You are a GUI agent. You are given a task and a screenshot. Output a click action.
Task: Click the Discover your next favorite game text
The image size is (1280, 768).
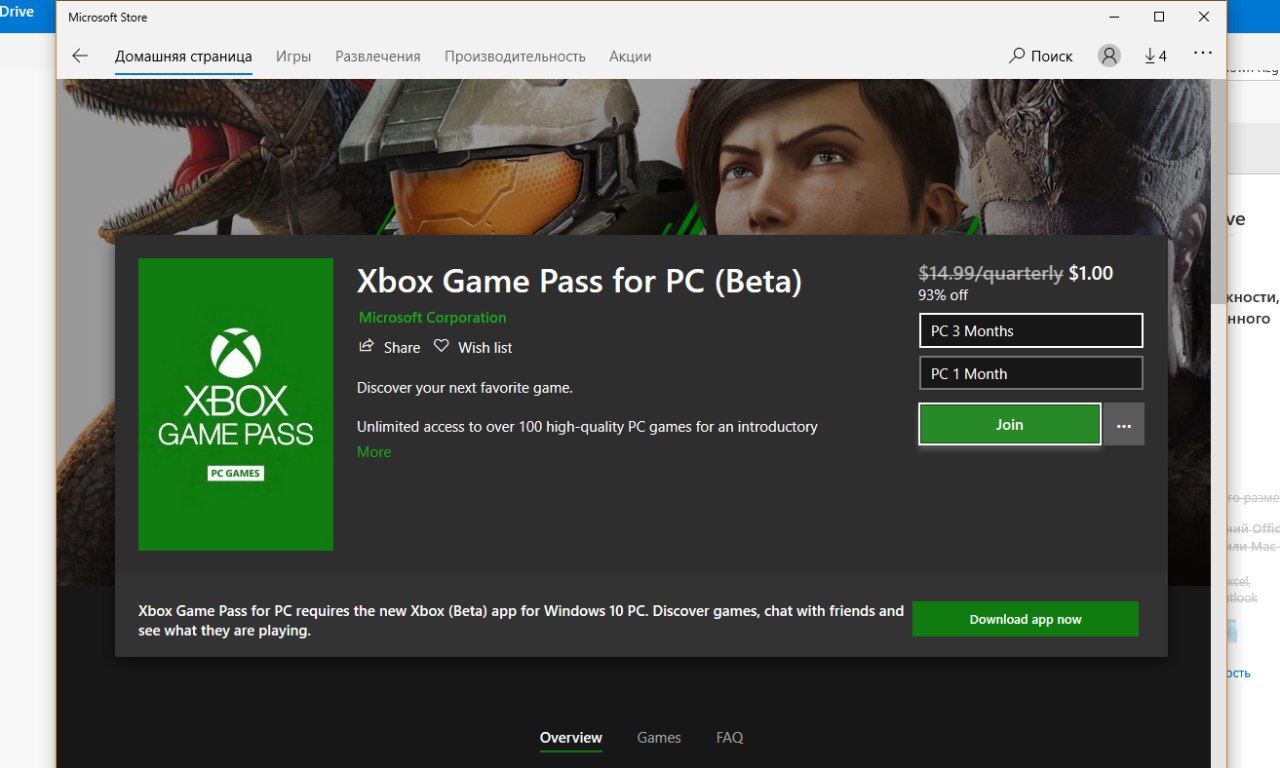point(465,387)
